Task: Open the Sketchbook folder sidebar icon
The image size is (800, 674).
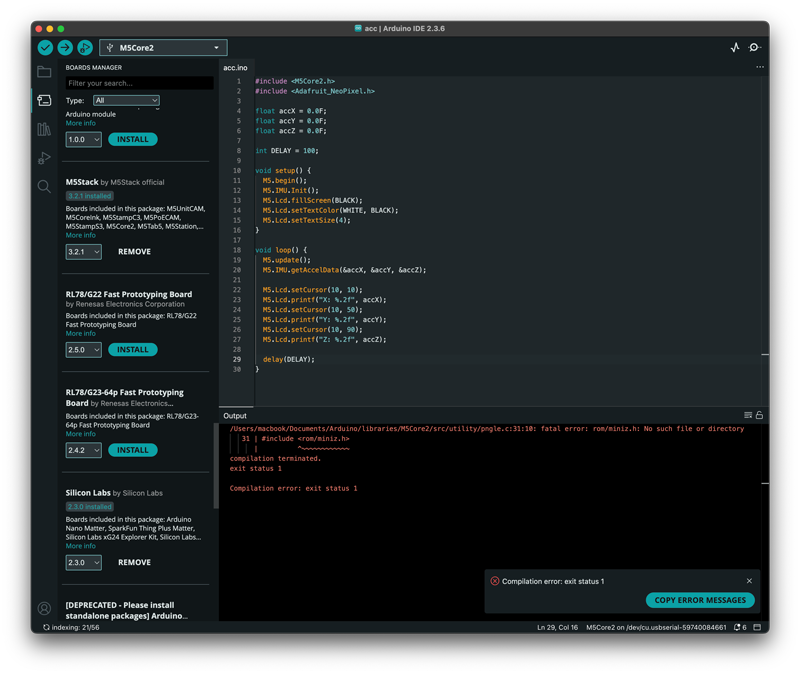Action: point(44,71)
